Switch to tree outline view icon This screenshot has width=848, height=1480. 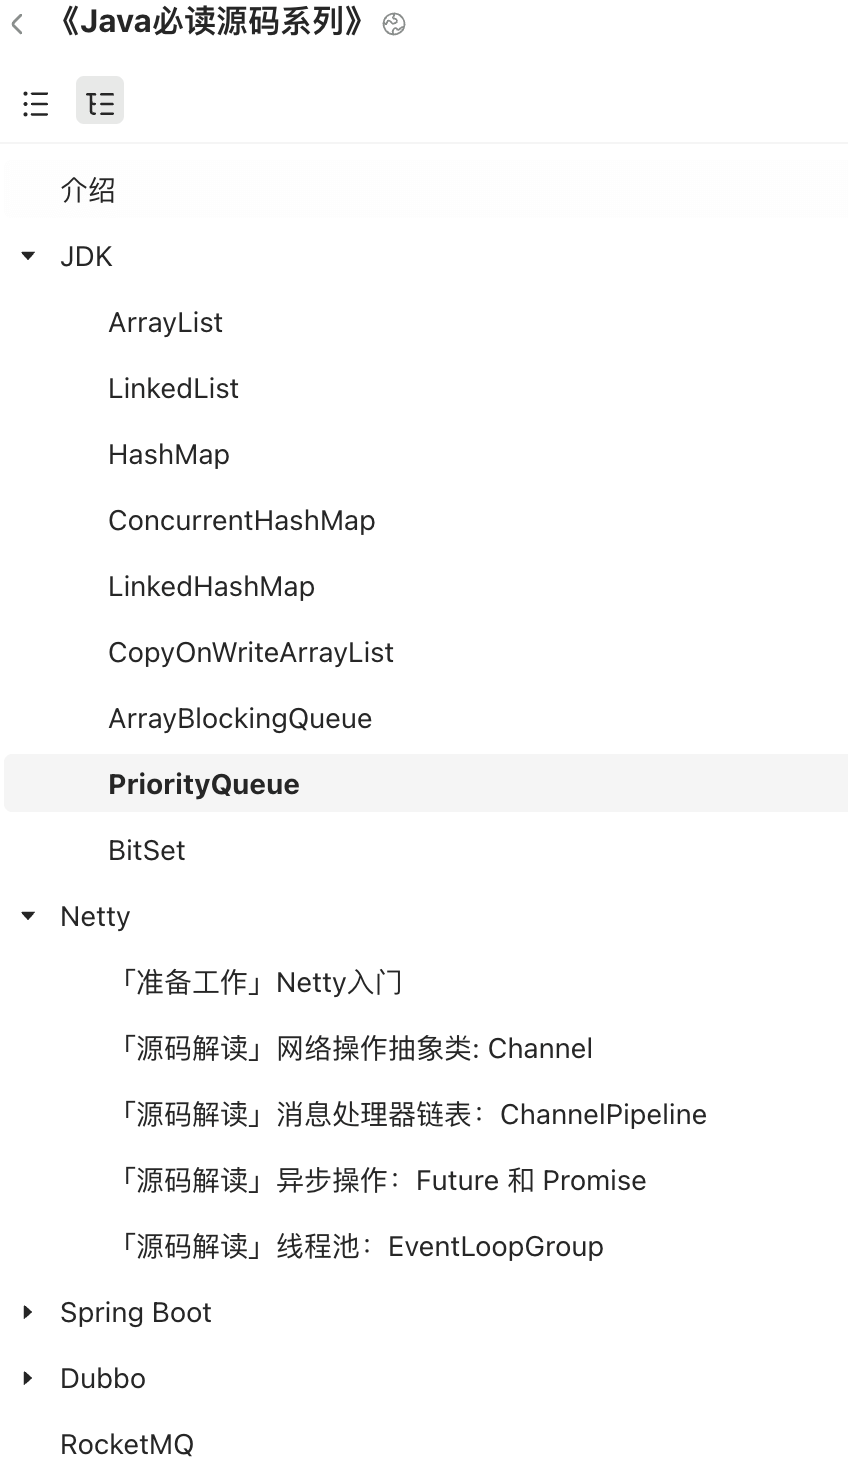100,103
